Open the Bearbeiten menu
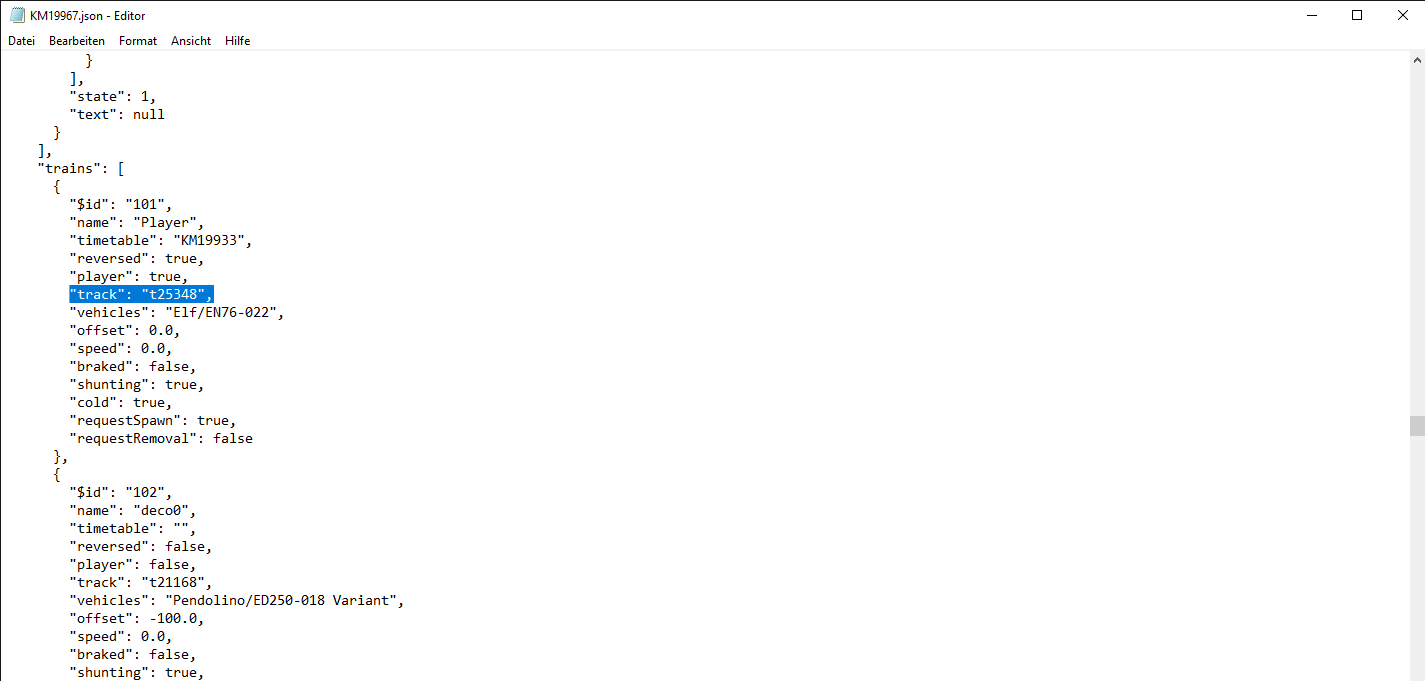 point(77,41)
